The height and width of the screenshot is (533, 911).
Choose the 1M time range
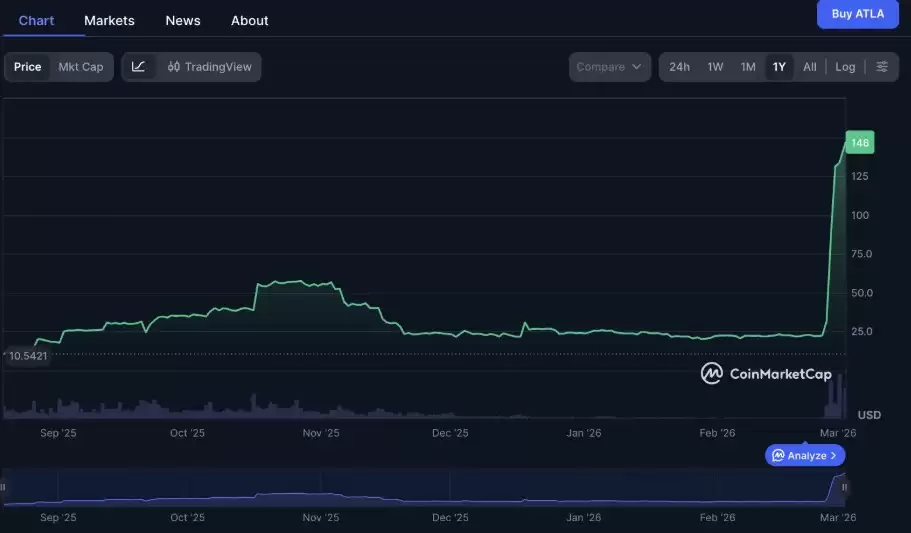[747, 67]
